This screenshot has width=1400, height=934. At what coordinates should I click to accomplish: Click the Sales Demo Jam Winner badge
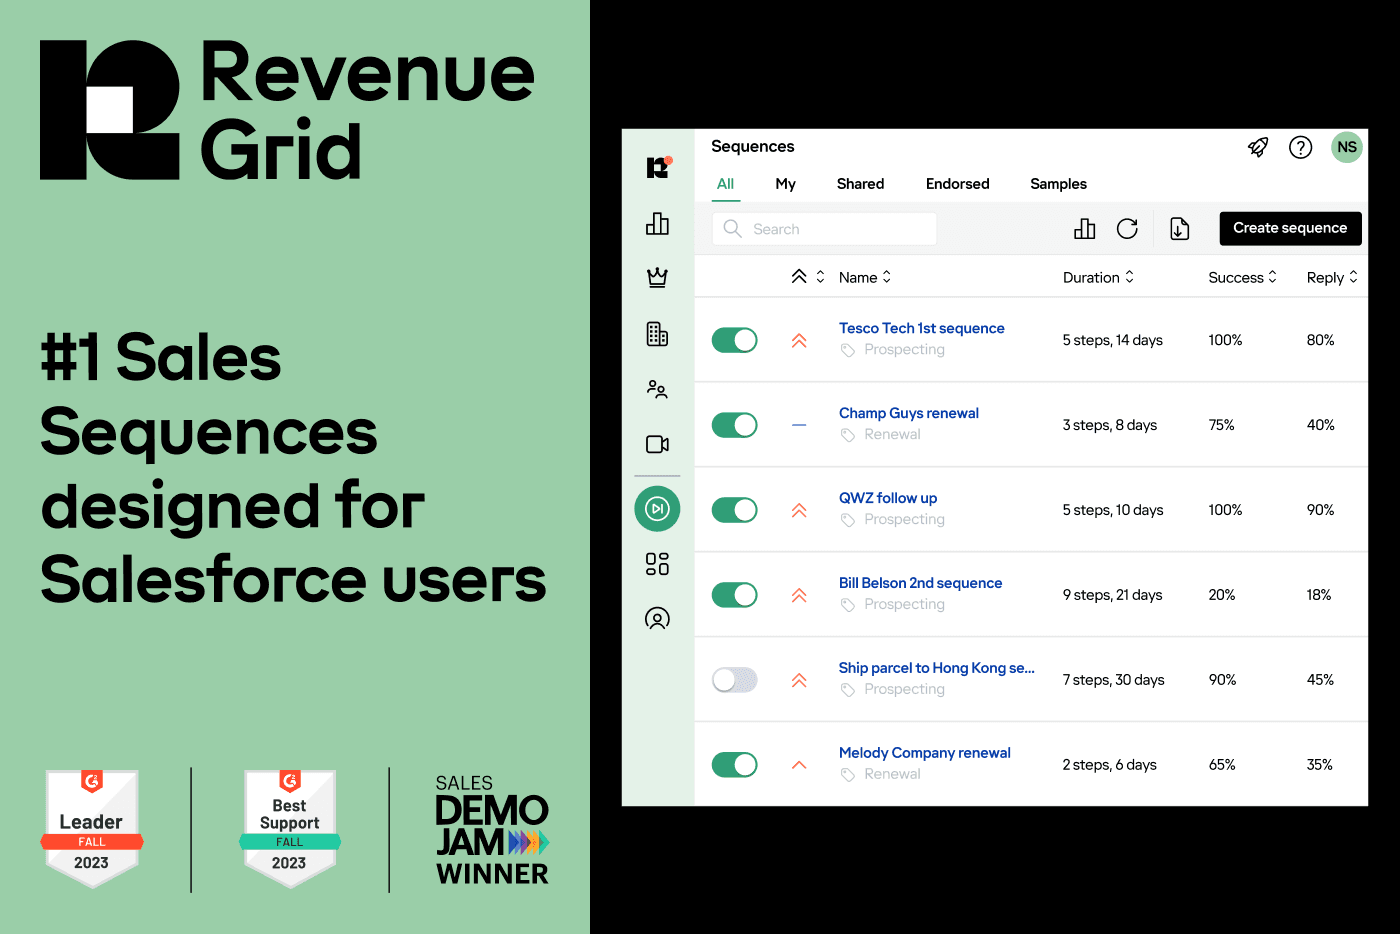click(x=492, y=830)
